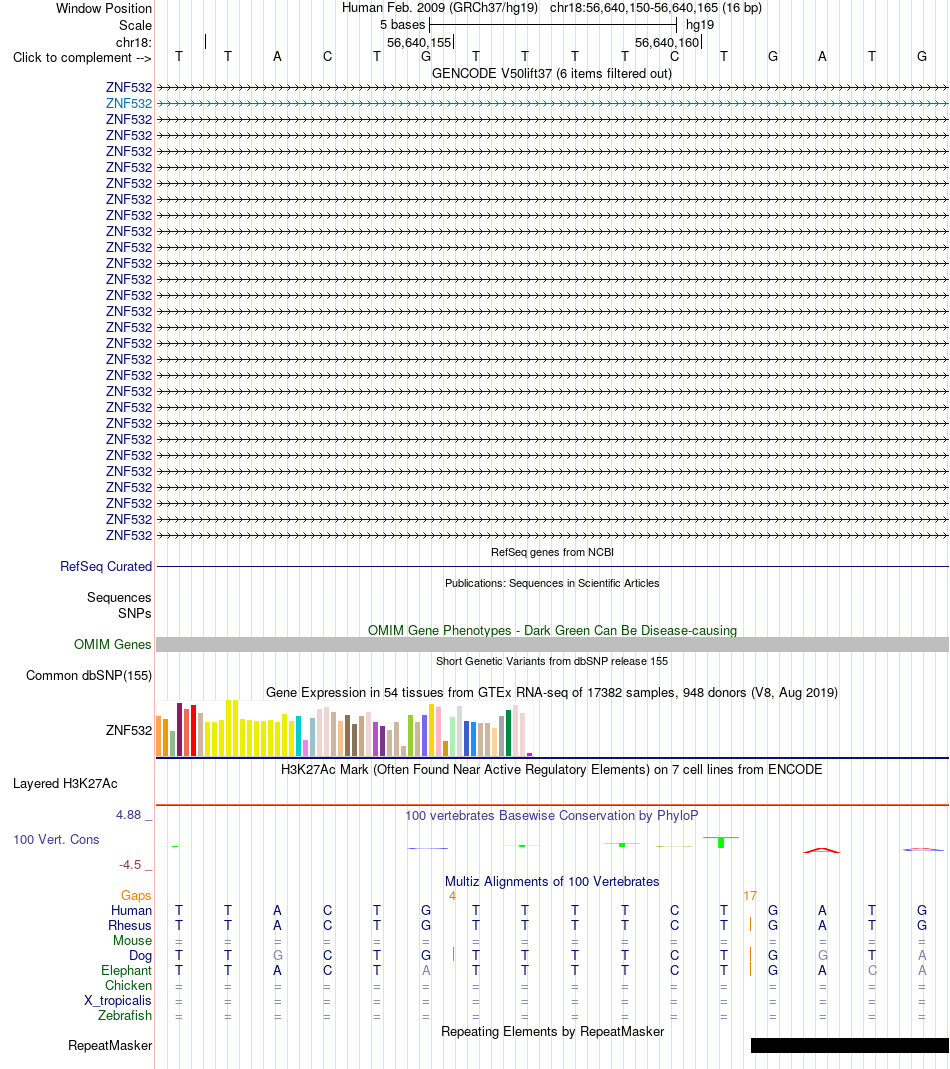950x1069 pixels.
Task: Click the orange gap count '4'
Action: (x=452, y=896)
